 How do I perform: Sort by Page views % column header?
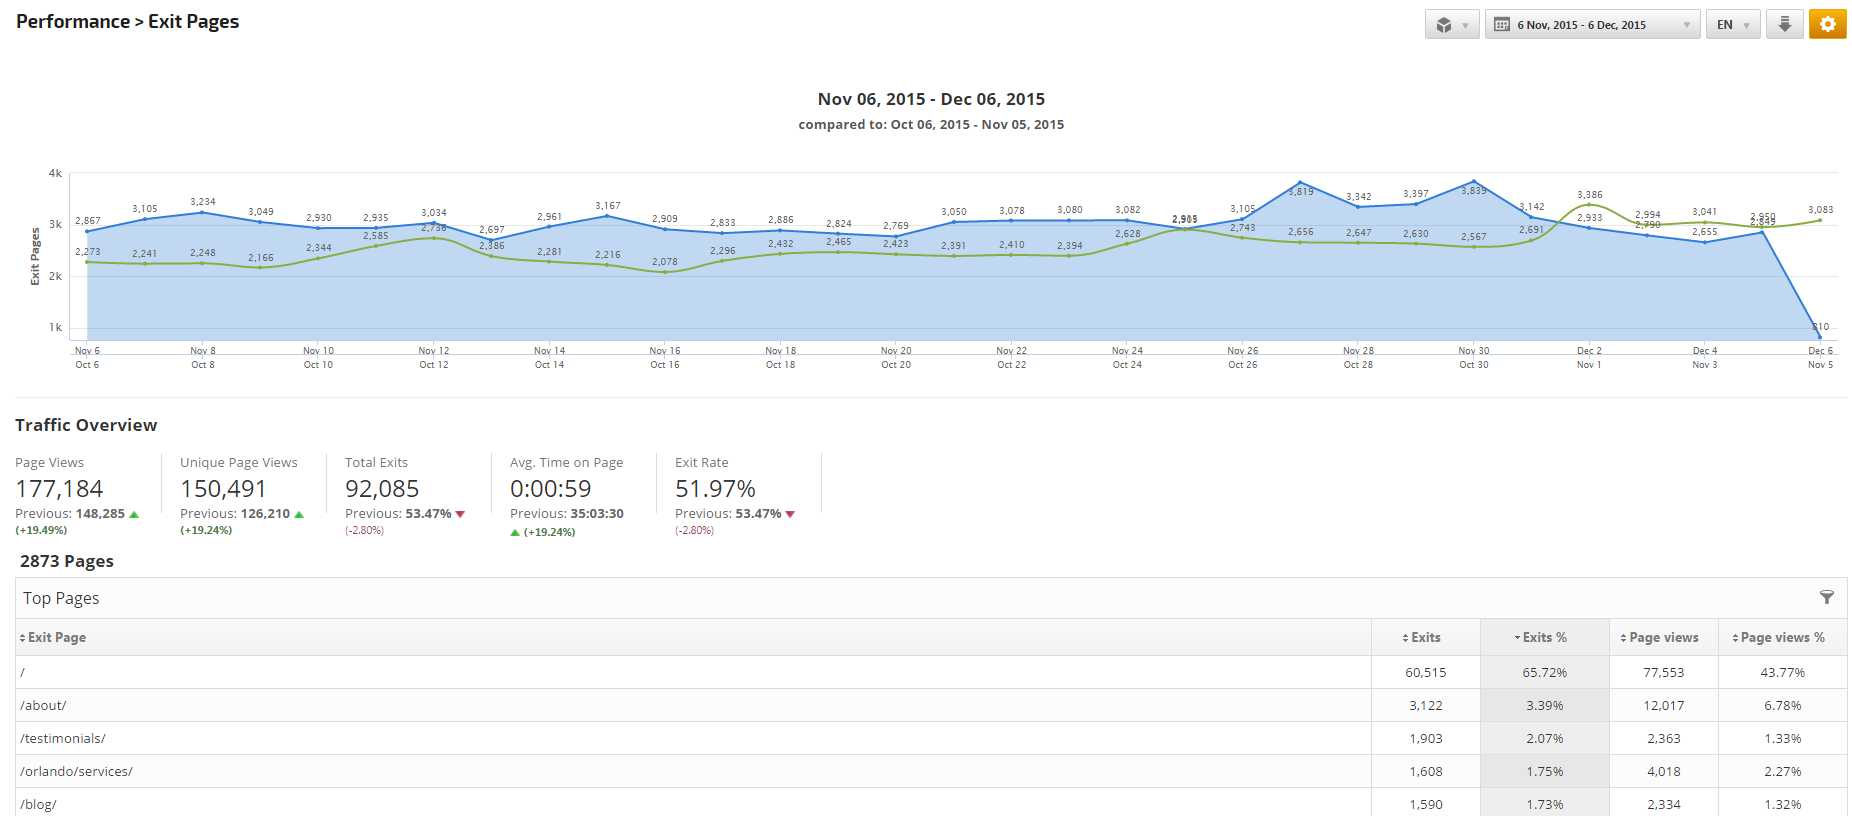pyautogui.click(x=1782, y=638)
